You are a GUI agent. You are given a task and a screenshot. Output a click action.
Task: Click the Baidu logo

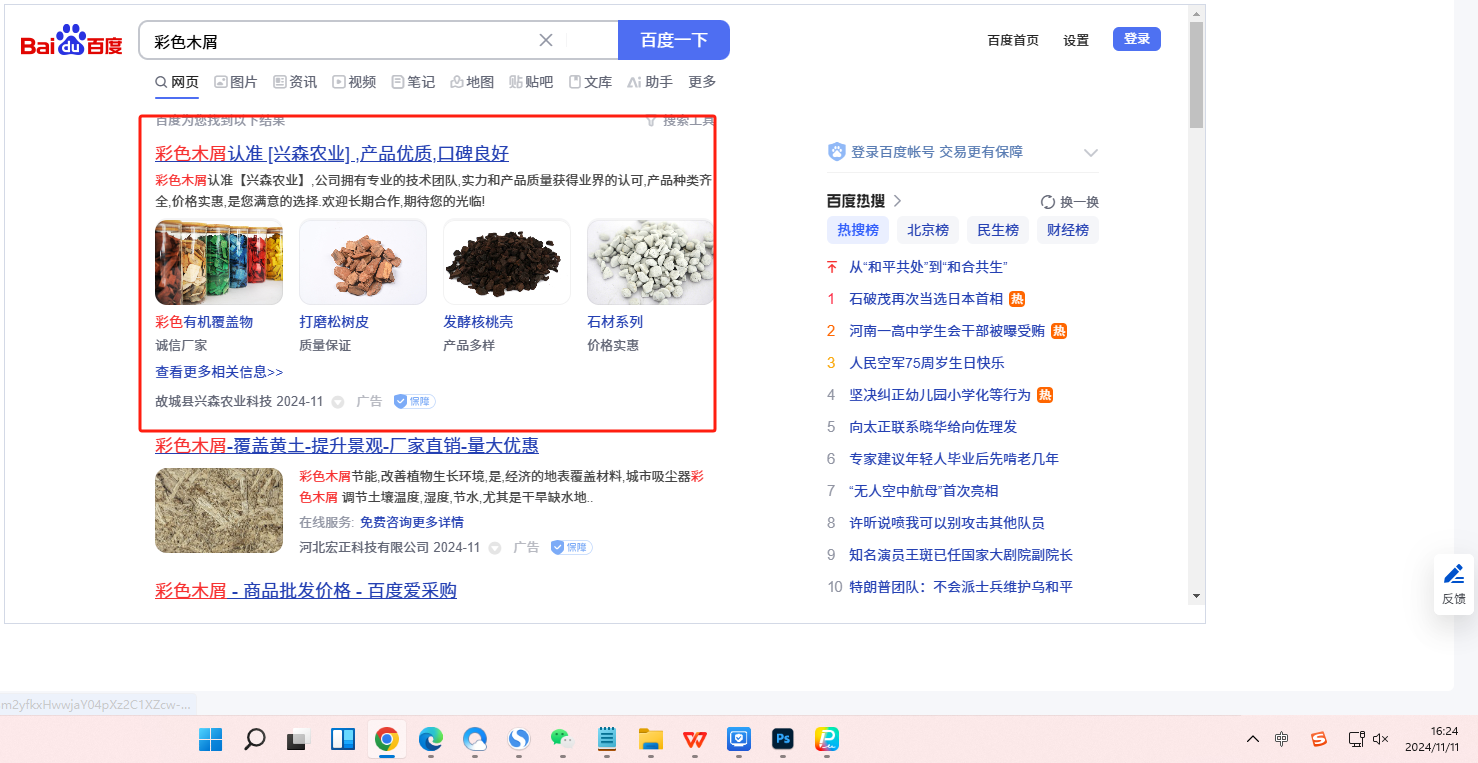pyautogui.click(x=71, y=42)
